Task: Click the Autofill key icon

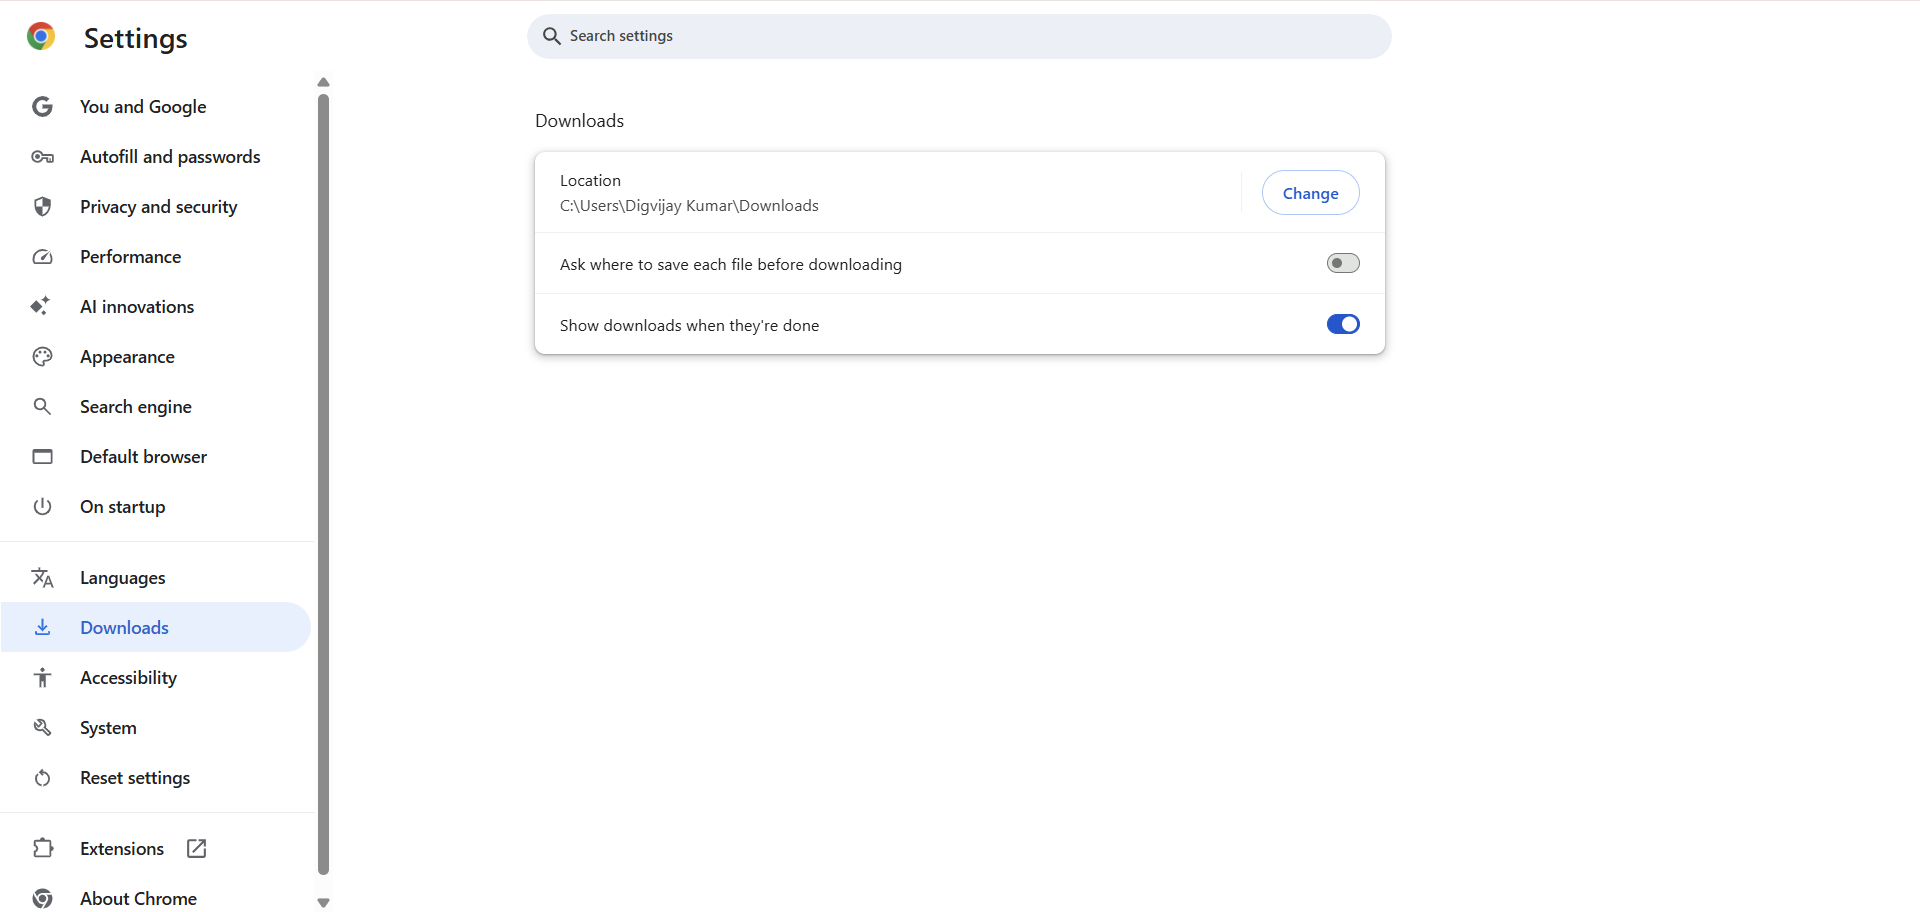Action: [x=42, y=157]
